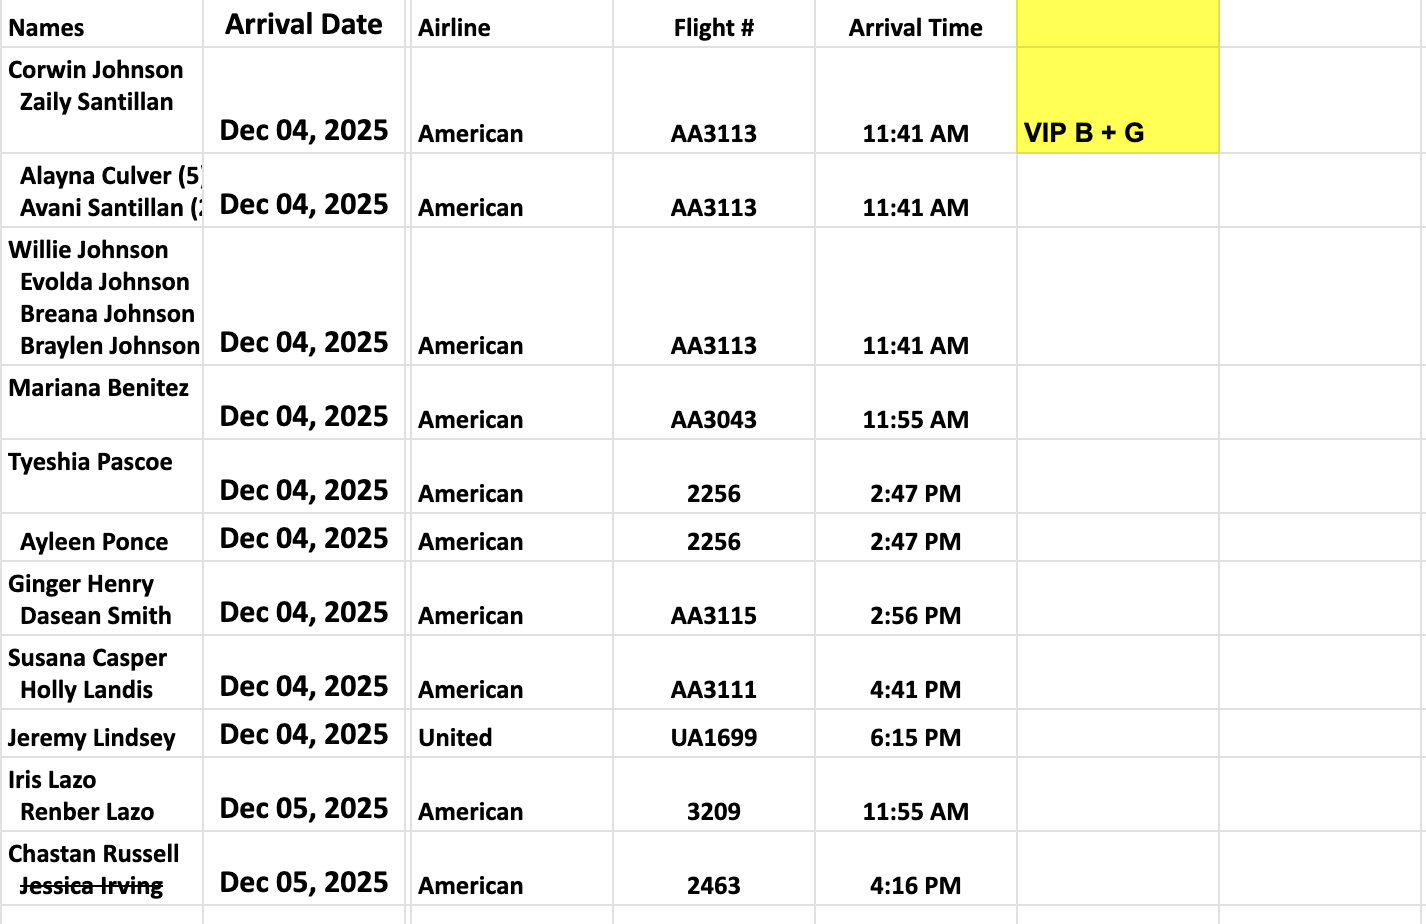Select the Arrival Time header cell
This screenshot has width=1426, height=924.
tap(916, 24)
